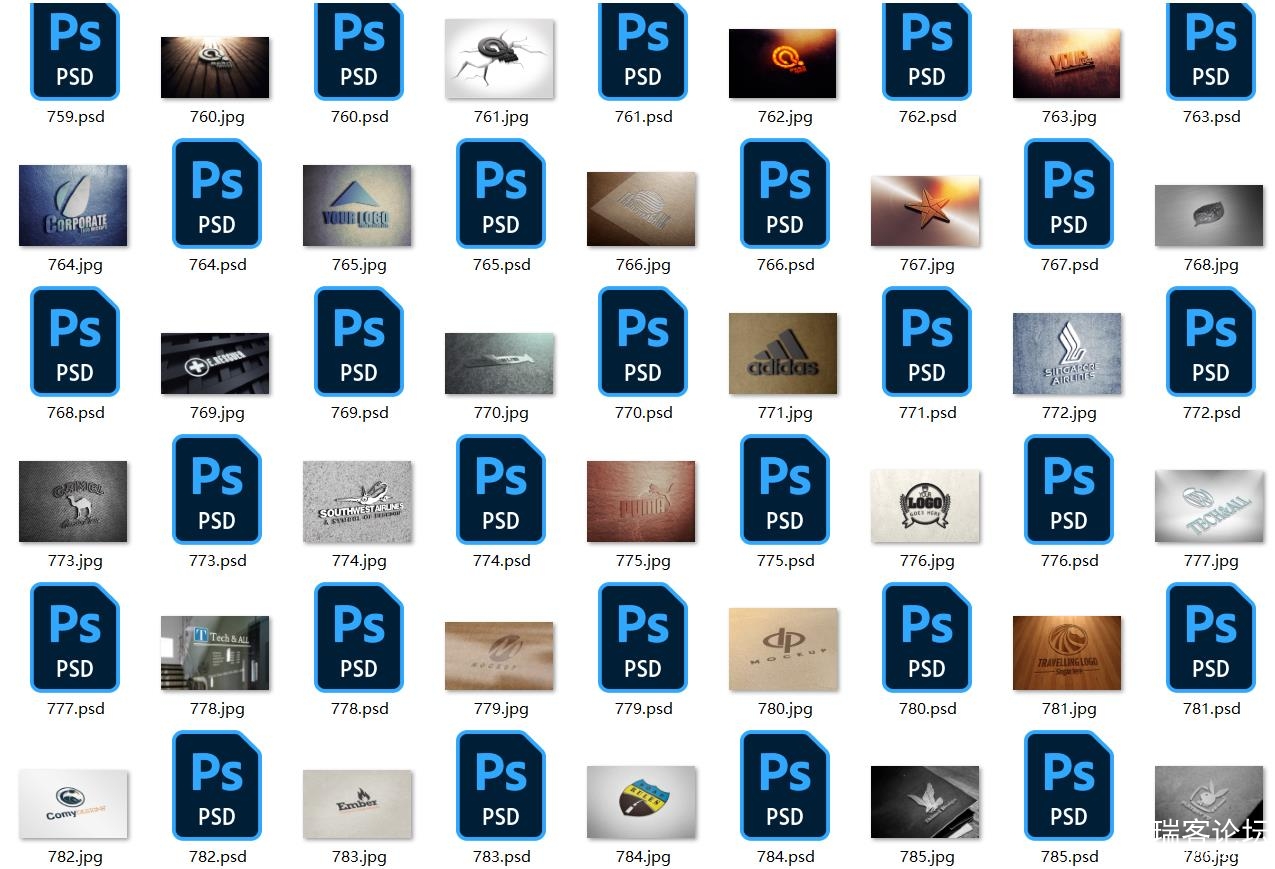
Task: Select the 766.jpg cardboard logo thumbnail
Action: (x=641, y=209)
